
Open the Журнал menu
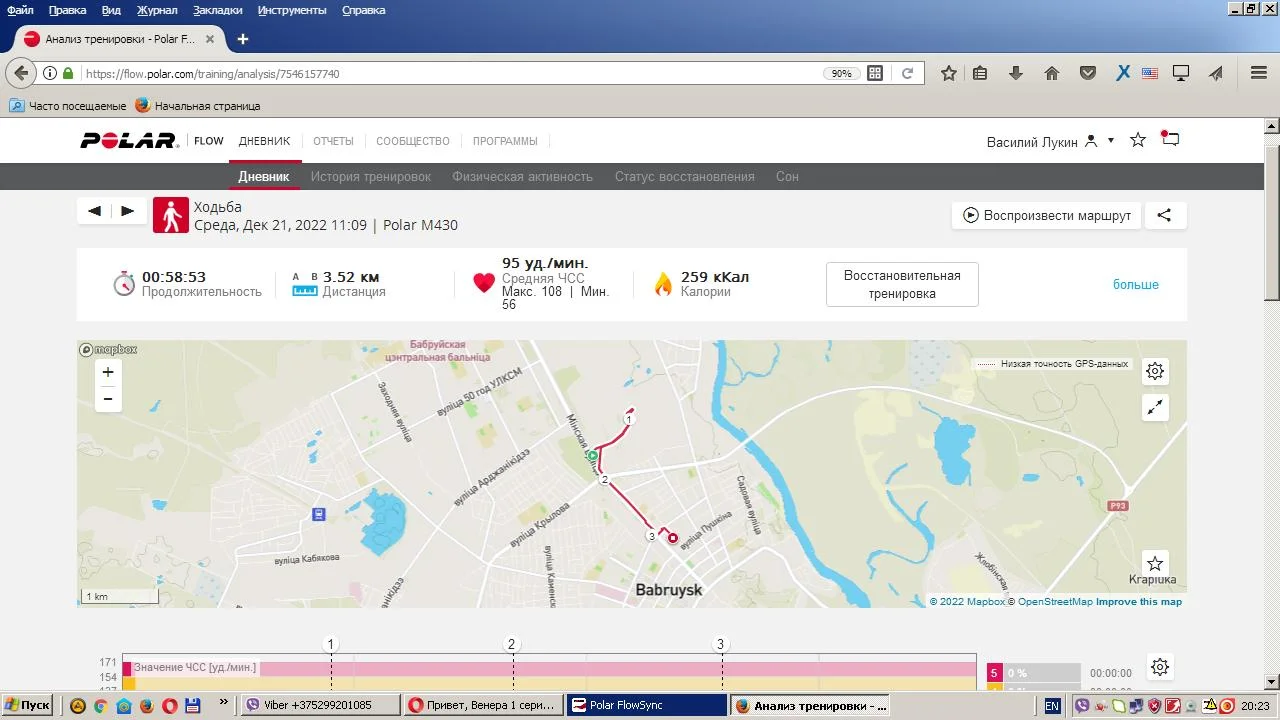pyautogui.click(x=157, y=10)
